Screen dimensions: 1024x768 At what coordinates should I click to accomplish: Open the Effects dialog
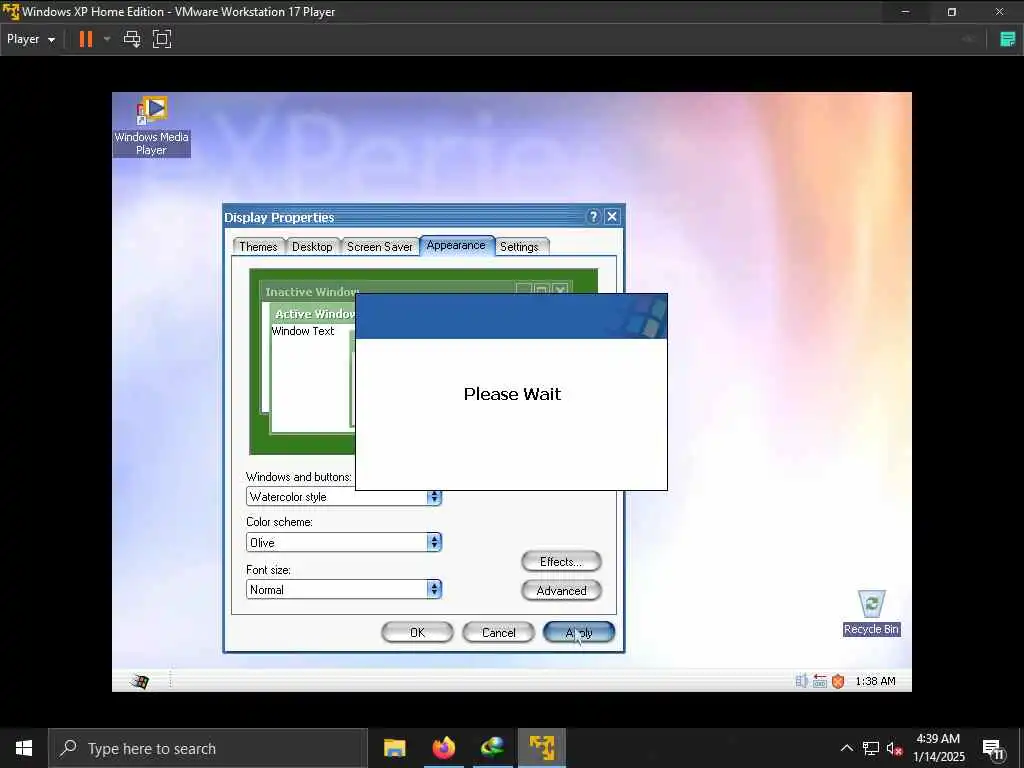pos(561,562)
